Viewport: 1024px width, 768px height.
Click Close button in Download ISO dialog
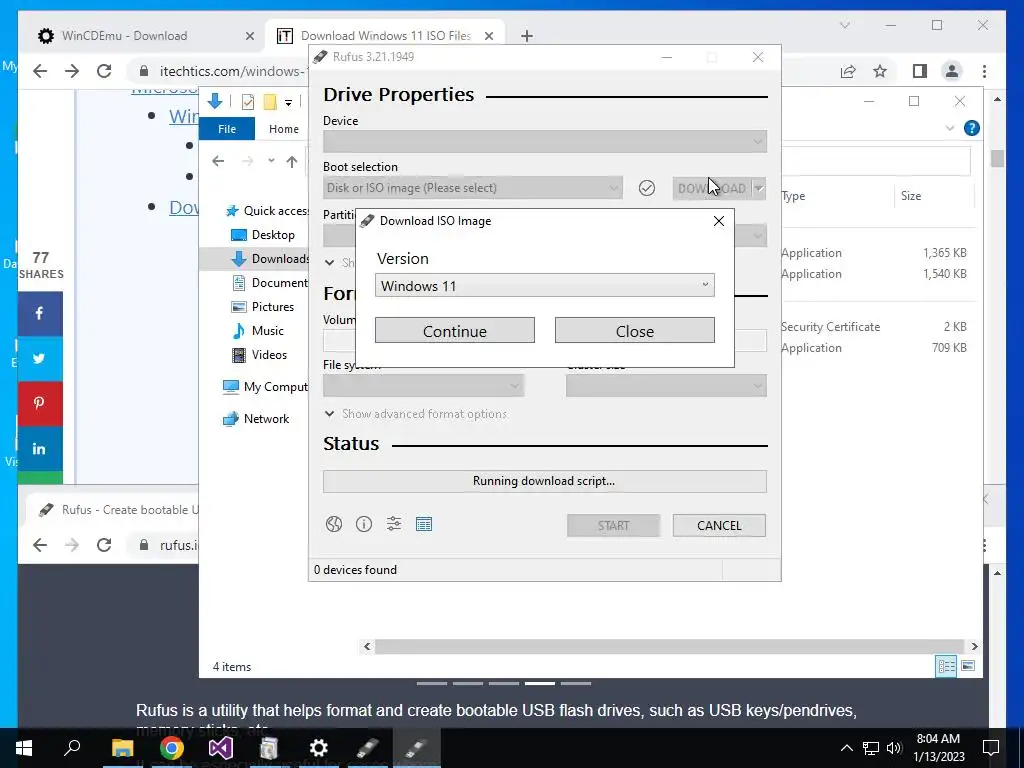635,330
